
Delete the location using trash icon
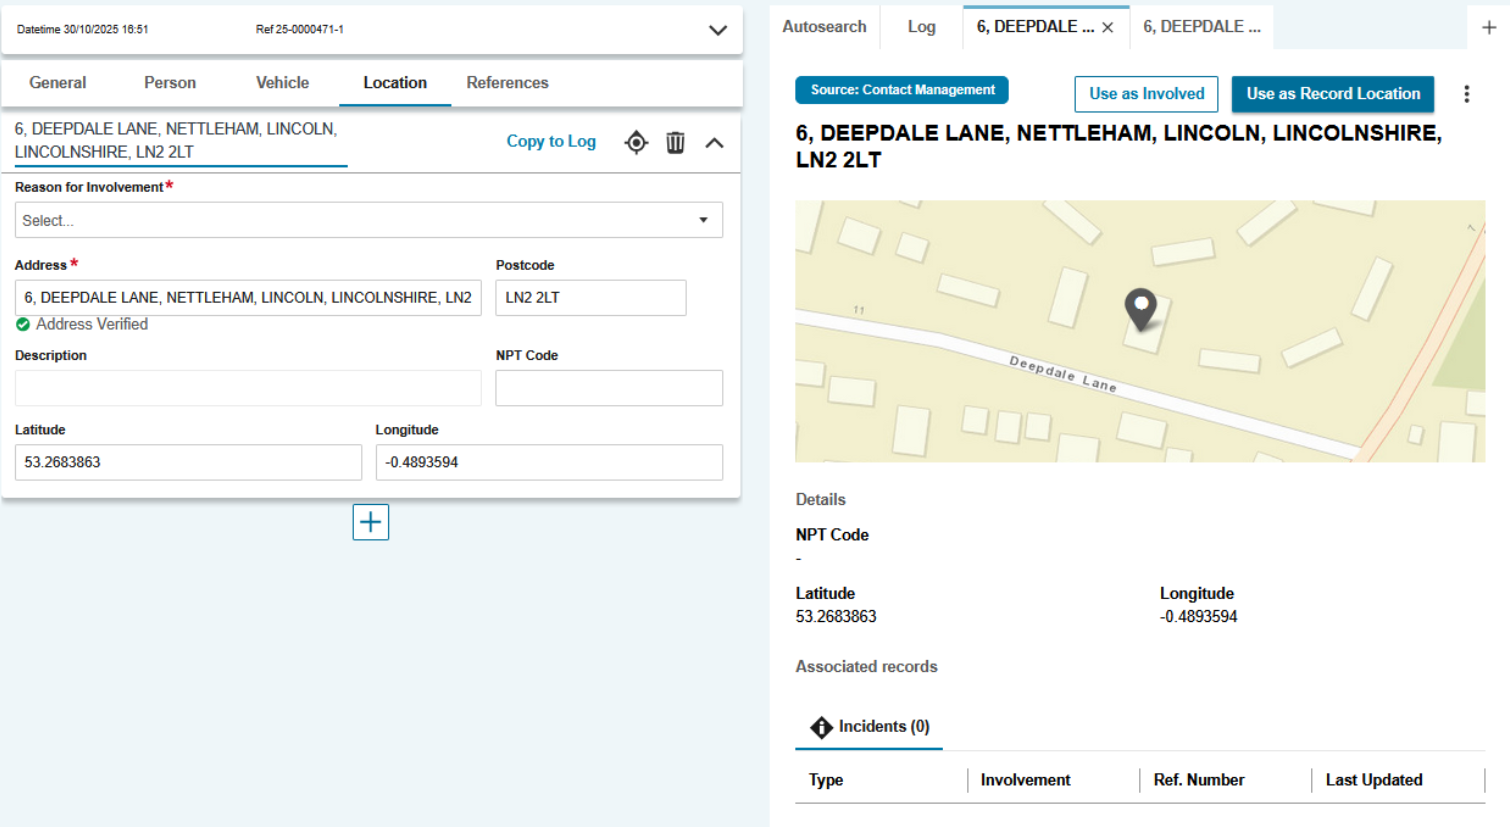pos(676,143)
